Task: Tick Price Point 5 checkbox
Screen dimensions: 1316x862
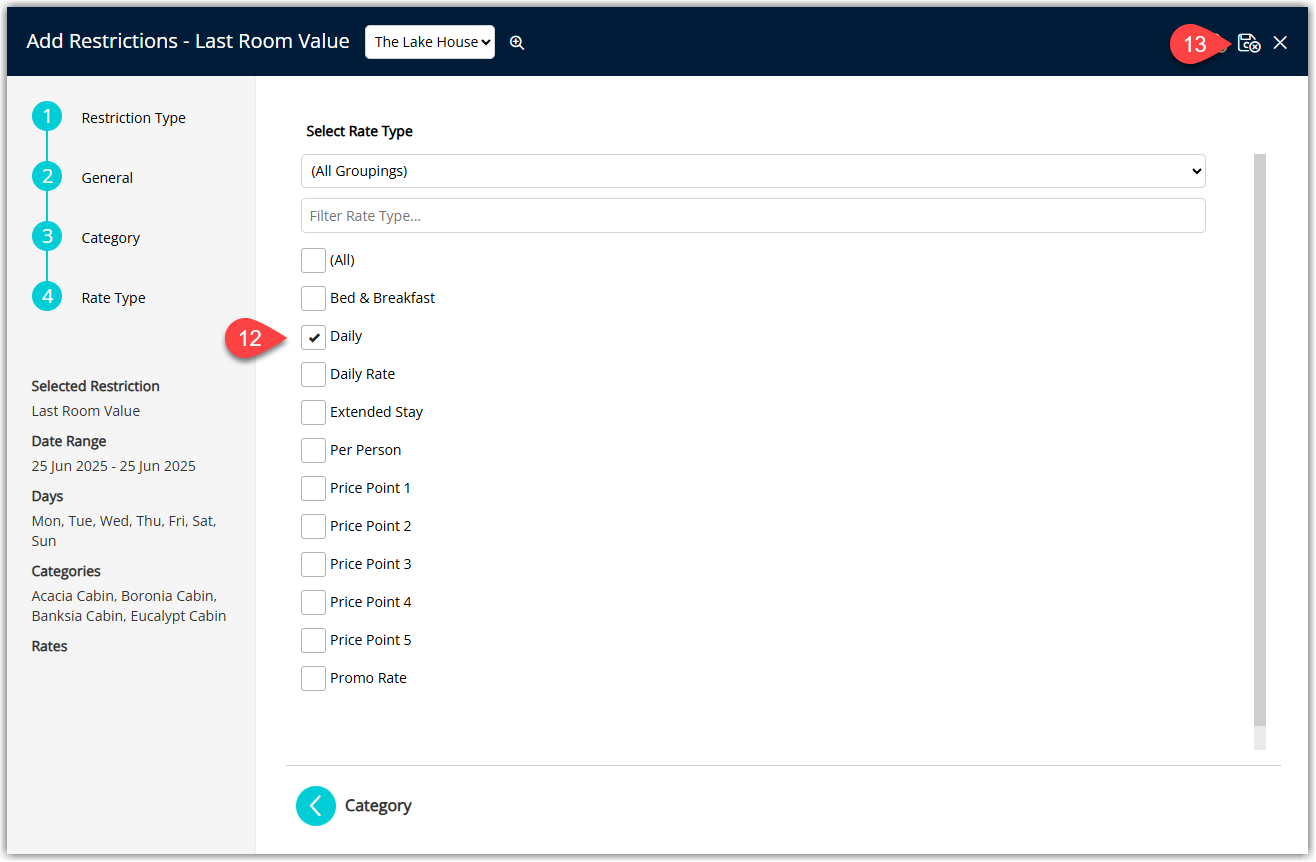Action: click(x=313, y=640)
